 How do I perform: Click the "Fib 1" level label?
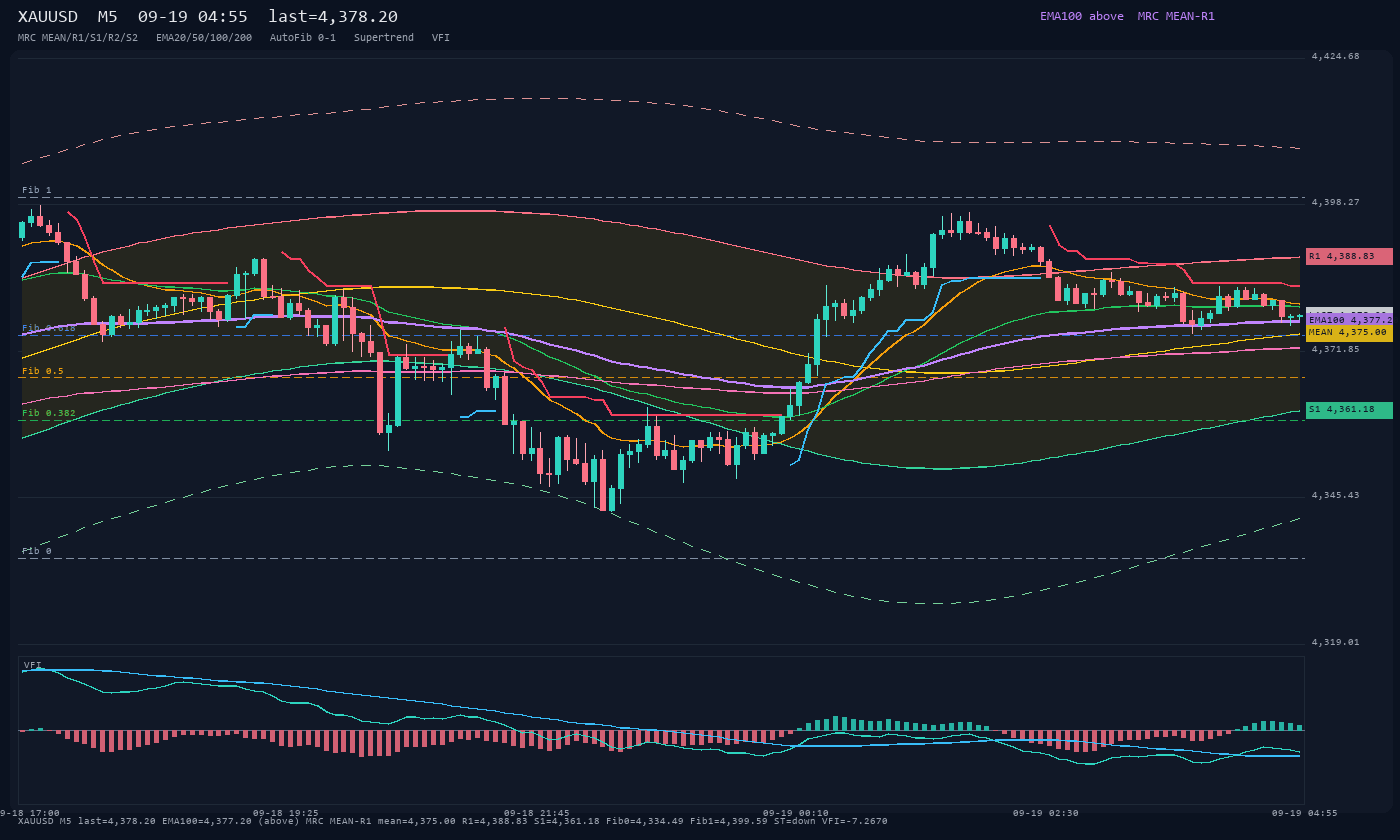click(x=37, y=190)
